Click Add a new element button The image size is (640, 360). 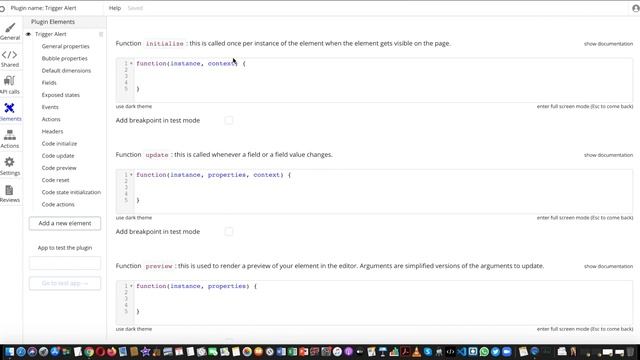pos(64,223)
